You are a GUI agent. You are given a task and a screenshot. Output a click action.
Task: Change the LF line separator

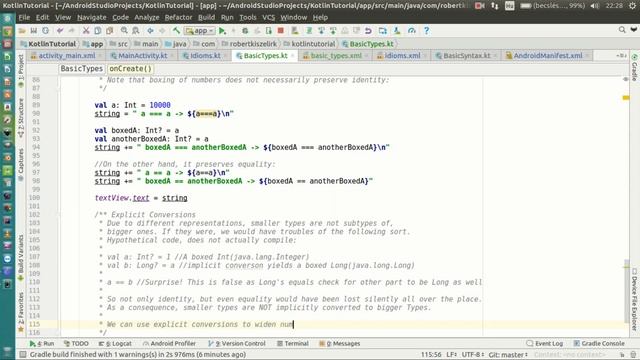[x=452, y=355]
